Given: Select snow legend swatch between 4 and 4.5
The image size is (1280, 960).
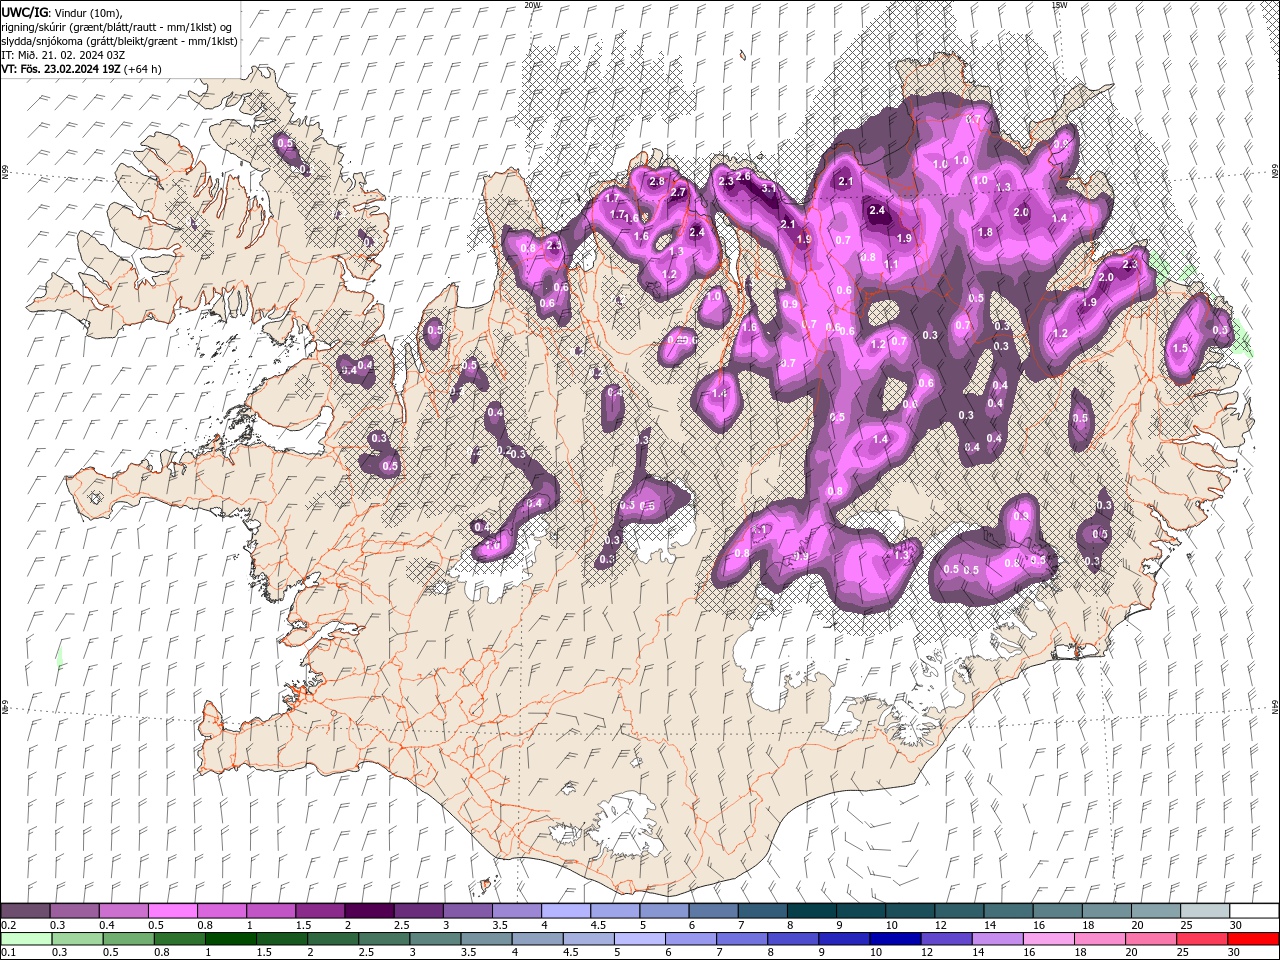Looking at the screenshot, I should click(x=565, y=910).
